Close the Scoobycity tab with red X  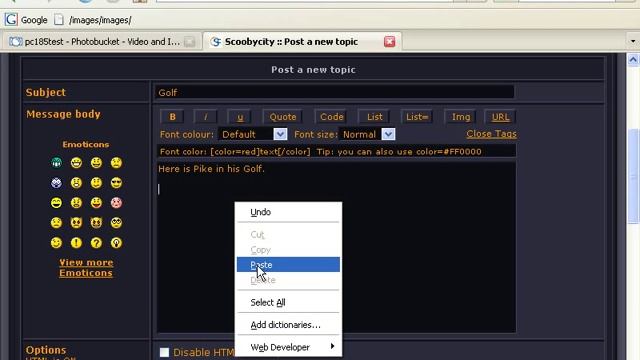click(389, 41)
